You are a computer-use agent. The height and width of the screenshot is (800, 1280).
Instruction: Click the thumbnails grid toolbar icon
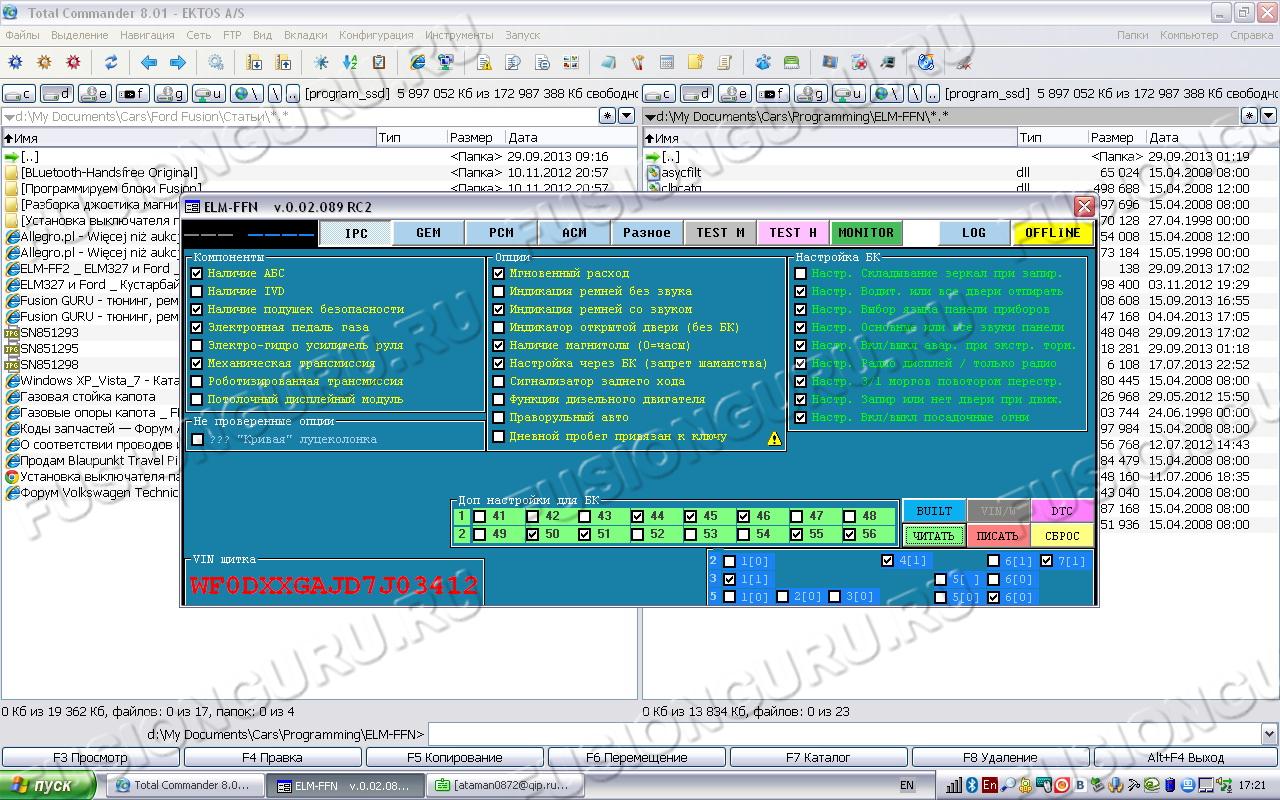572,62
